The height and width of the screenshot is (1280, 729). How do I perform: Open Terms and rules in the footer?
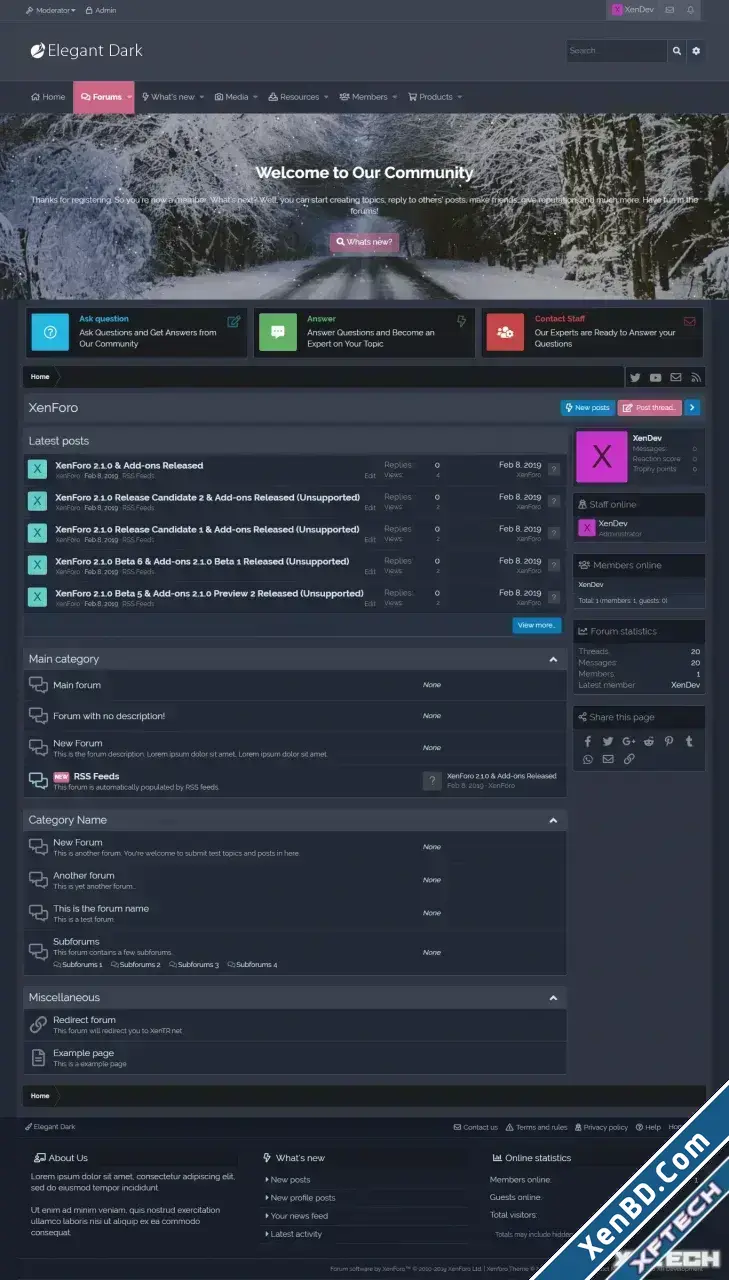(536, 1127)
